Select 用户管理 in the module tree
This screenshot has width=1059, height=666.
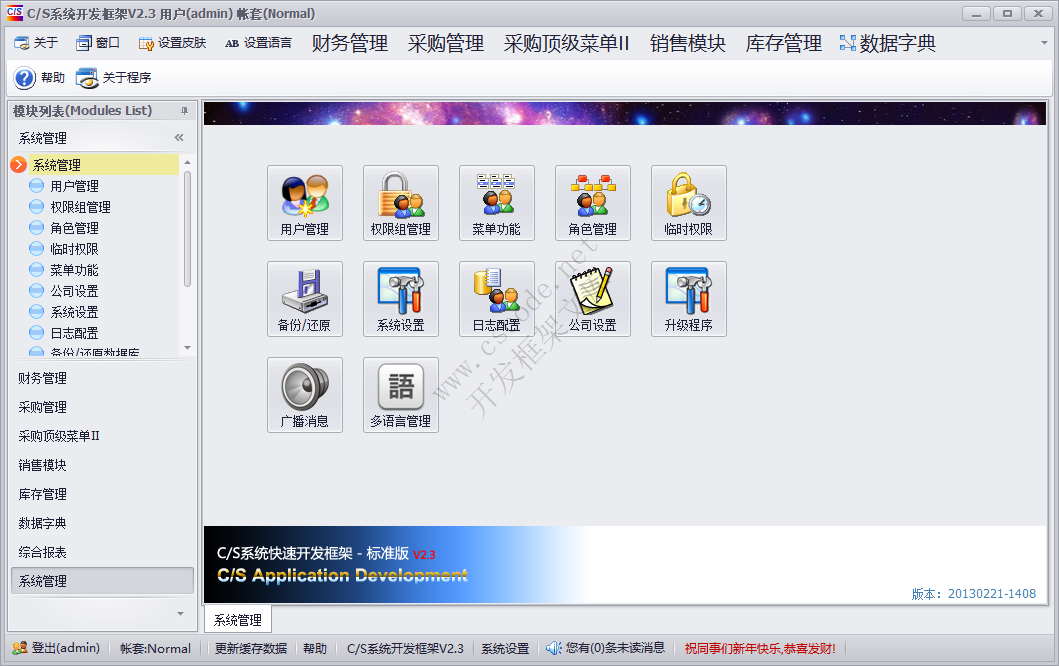coord(74,186)
